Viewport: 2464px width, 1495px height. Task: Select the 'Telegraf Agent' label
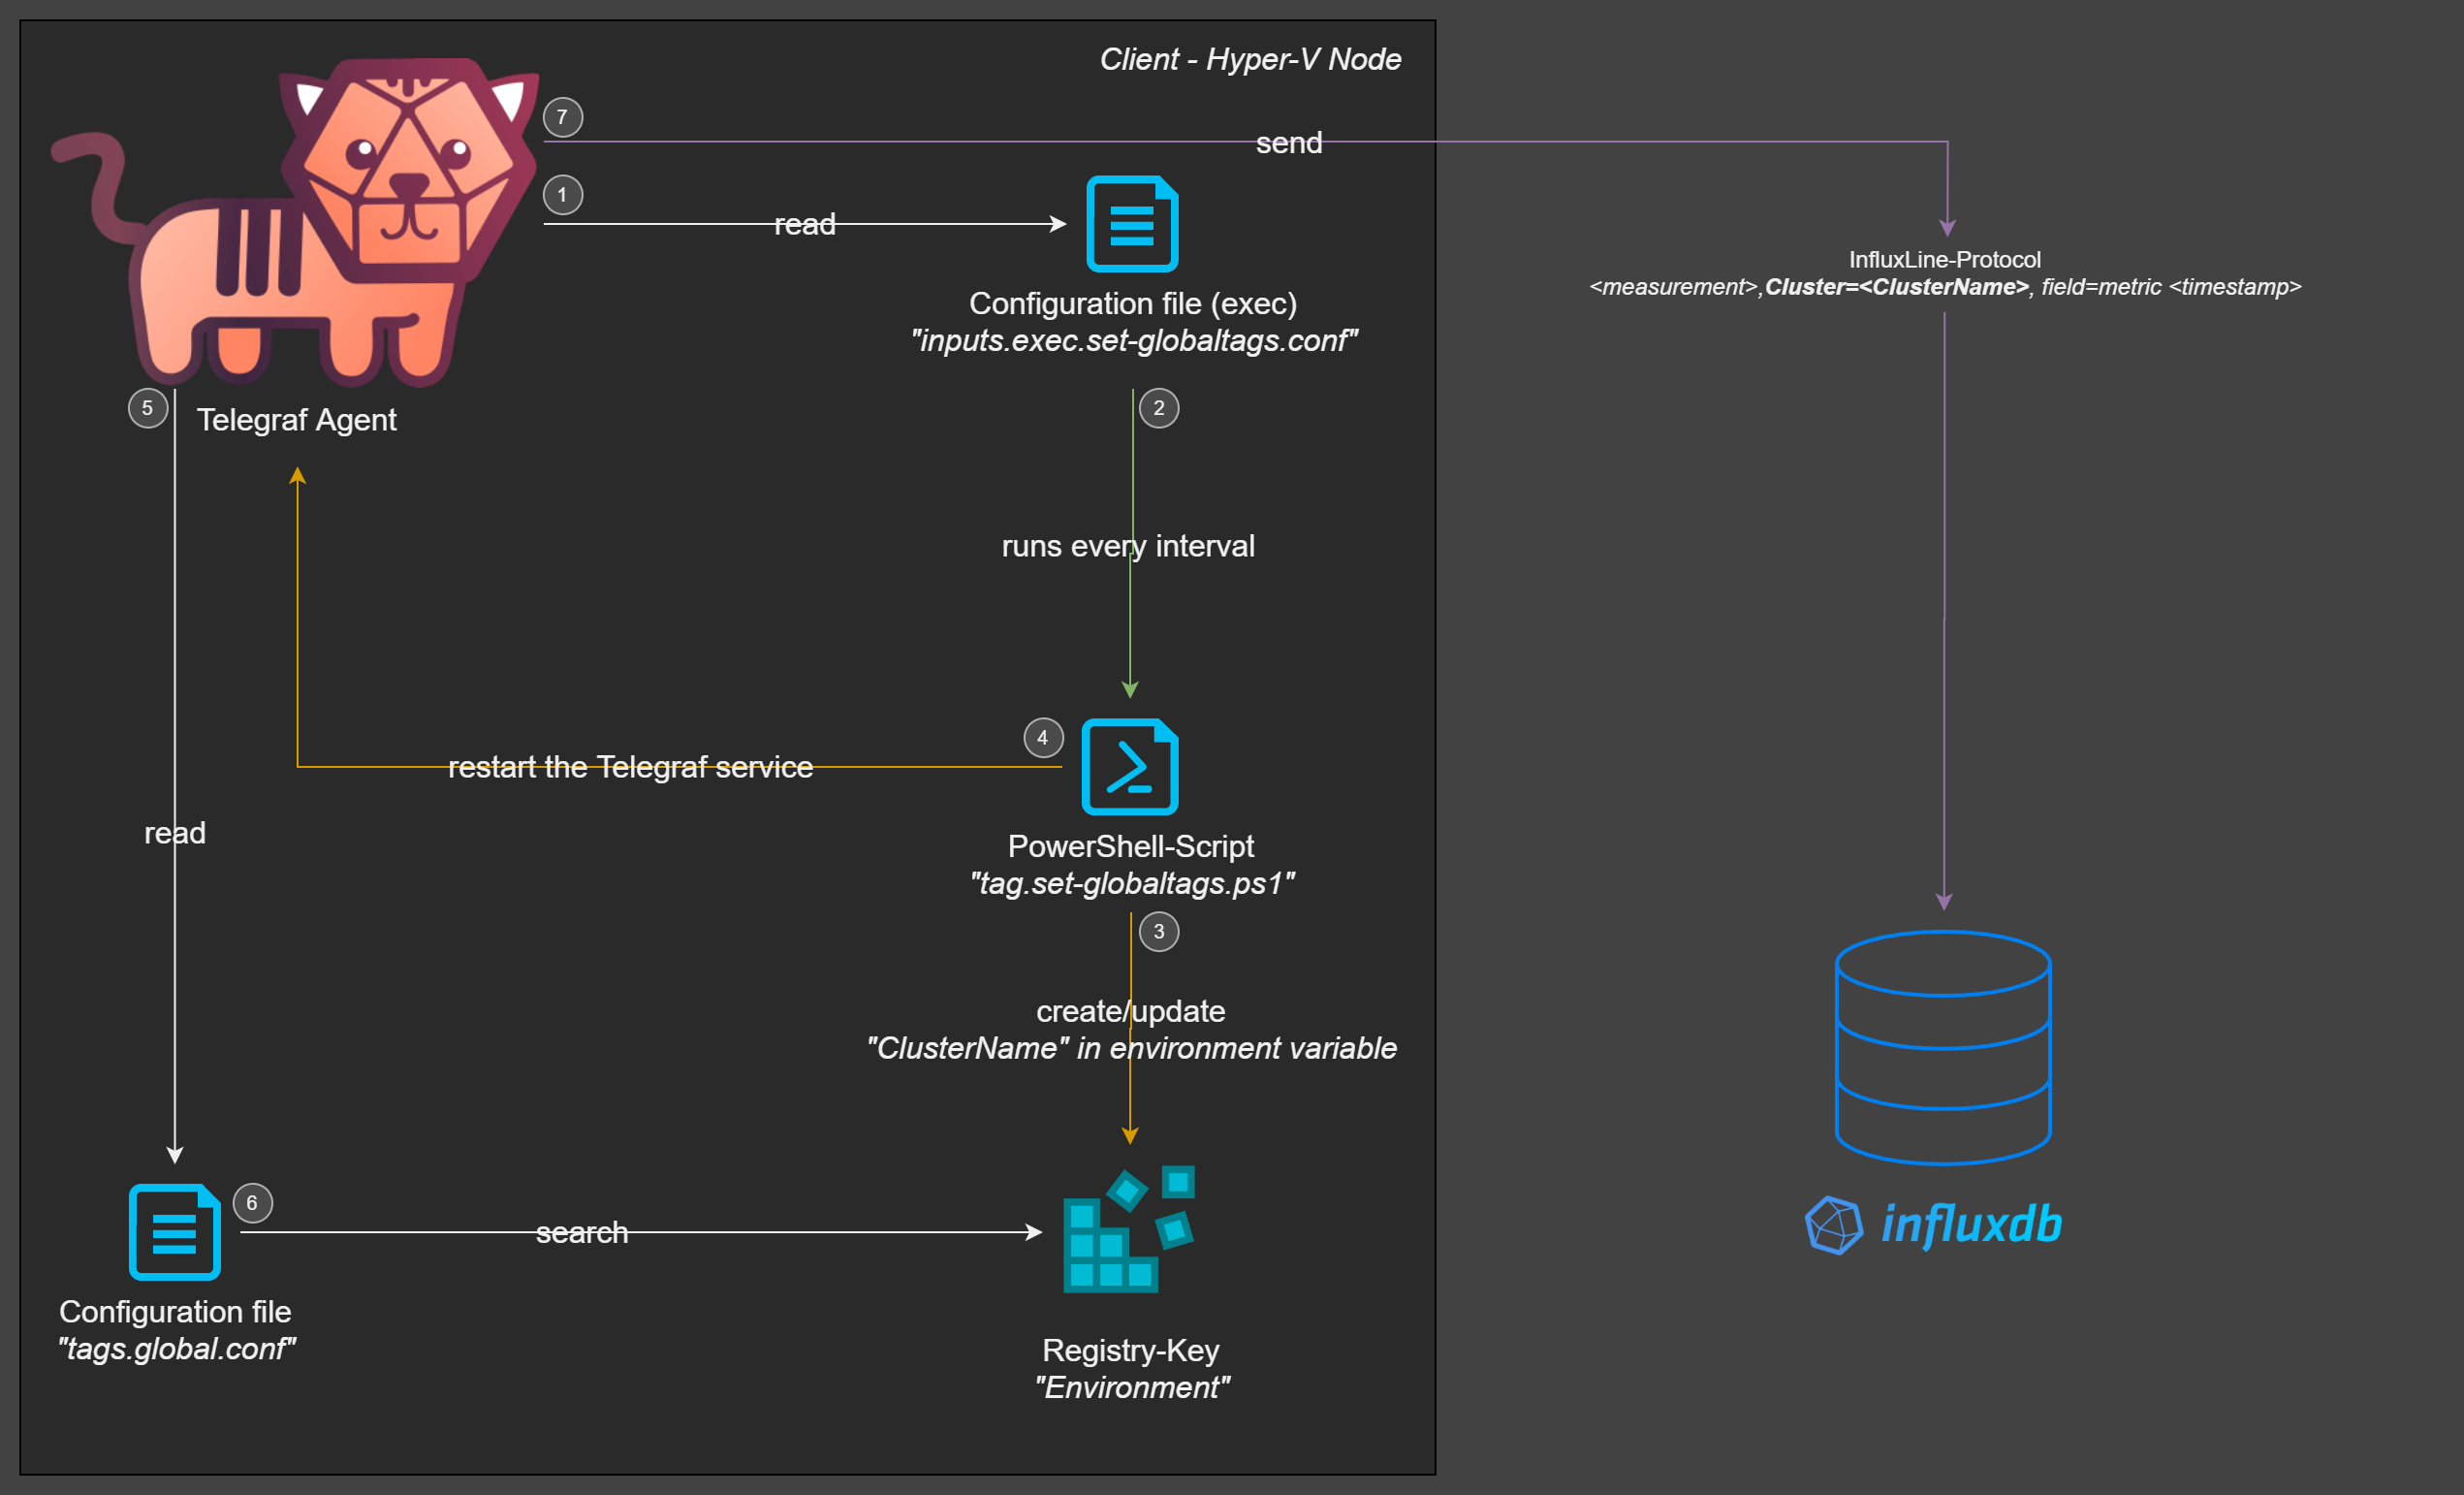pyautogui.click(x=296, y=420)
